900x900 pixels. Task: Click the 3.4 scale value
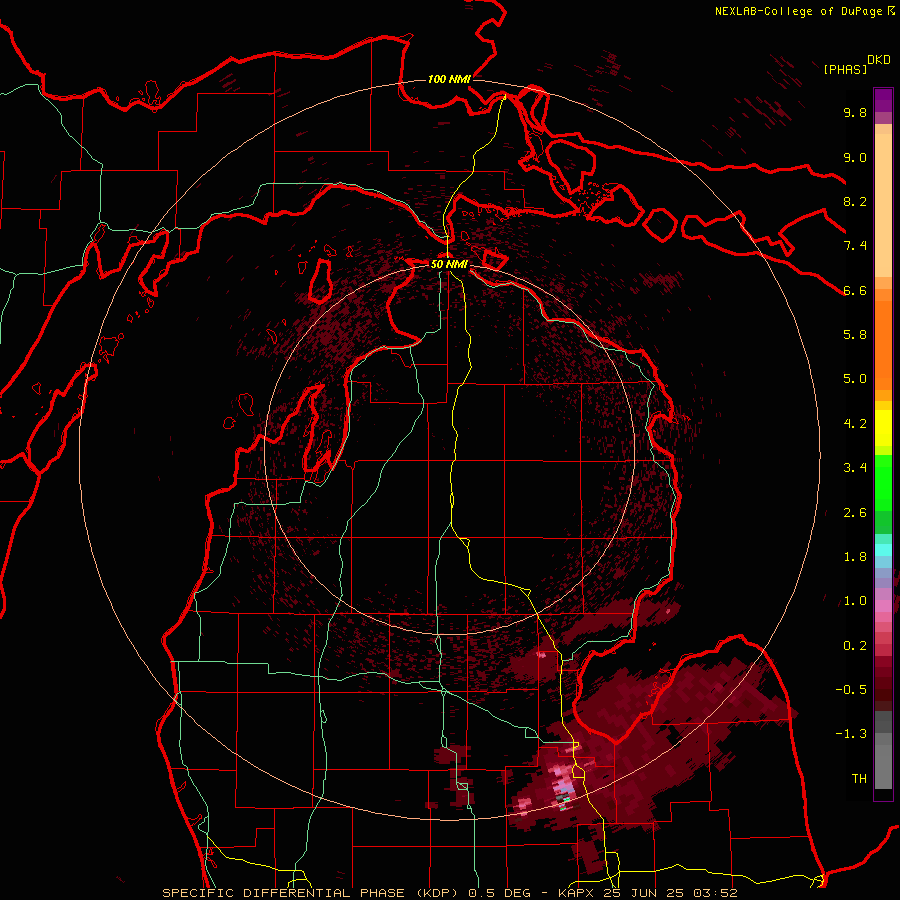[855, 468]
